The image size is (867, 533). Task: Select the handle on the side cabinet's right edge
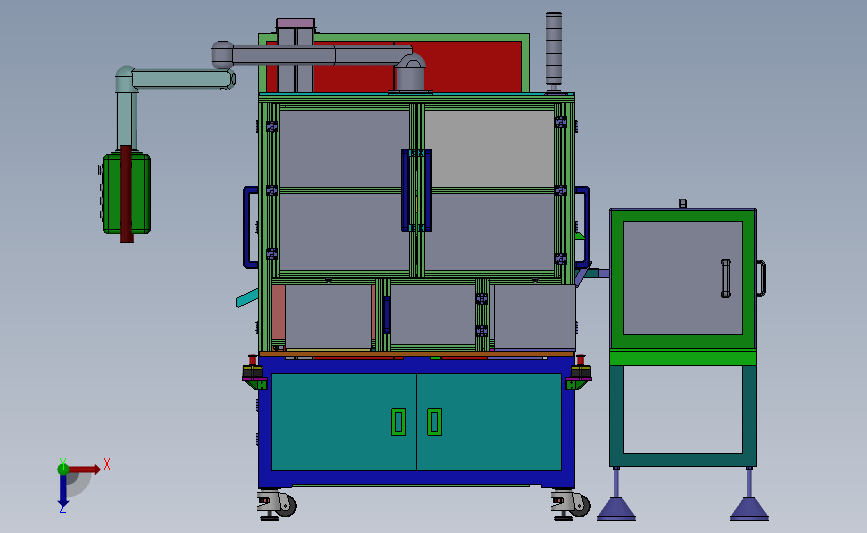point(761,278)
